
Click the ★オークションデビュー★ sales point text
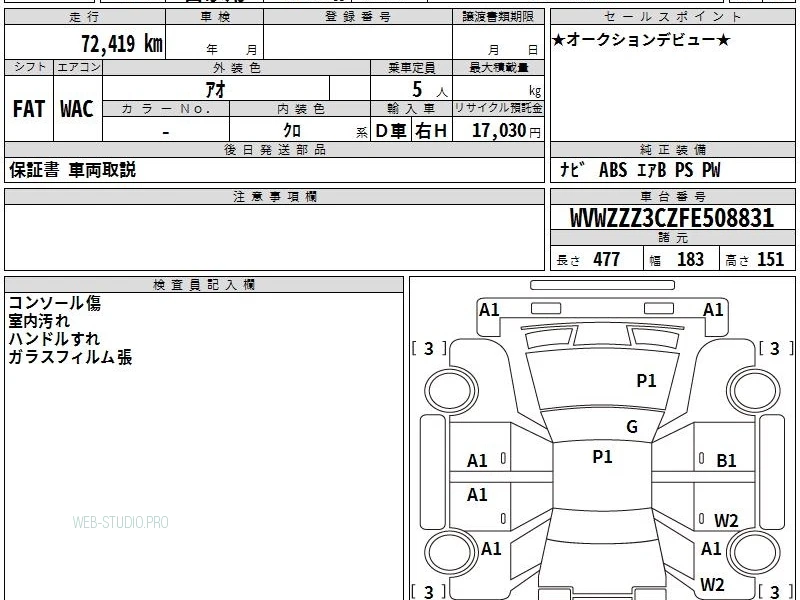(641, 40)
